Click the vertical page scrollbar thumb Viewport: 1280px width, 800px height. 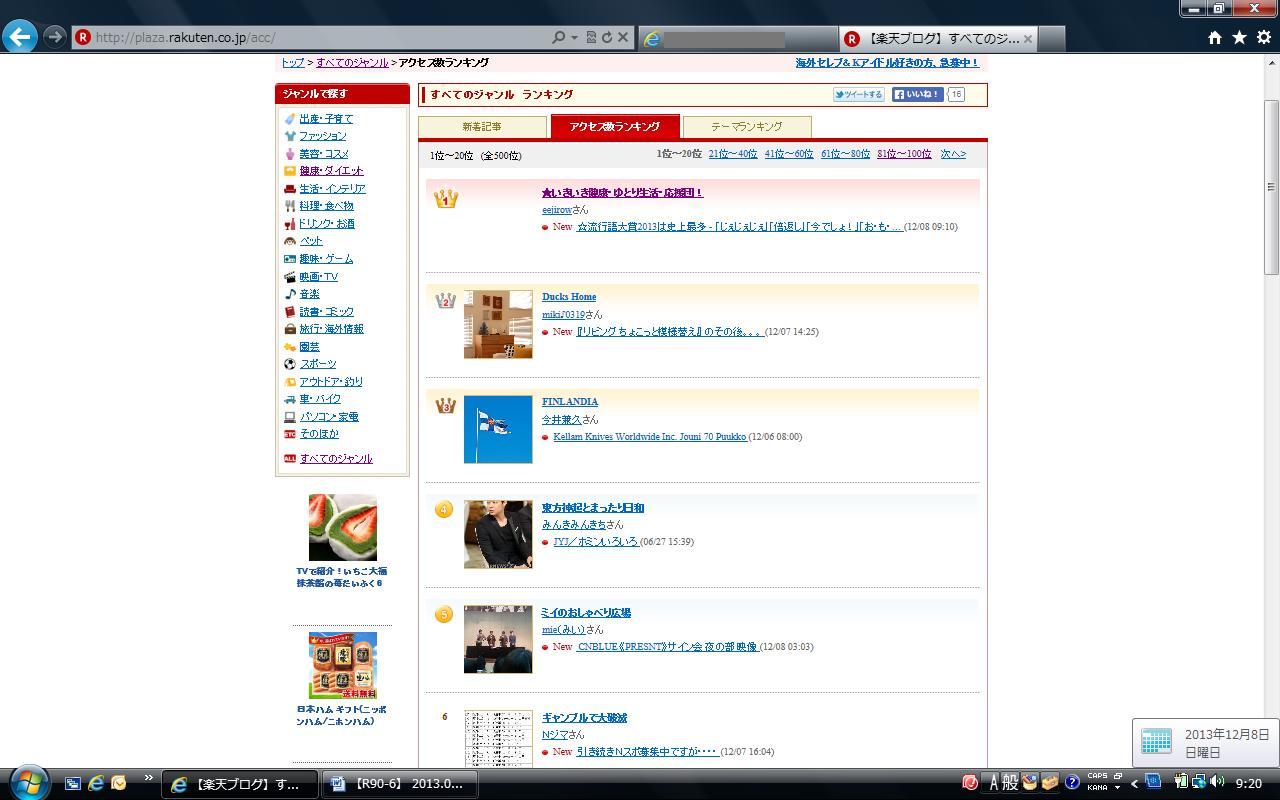[1271, 187]
